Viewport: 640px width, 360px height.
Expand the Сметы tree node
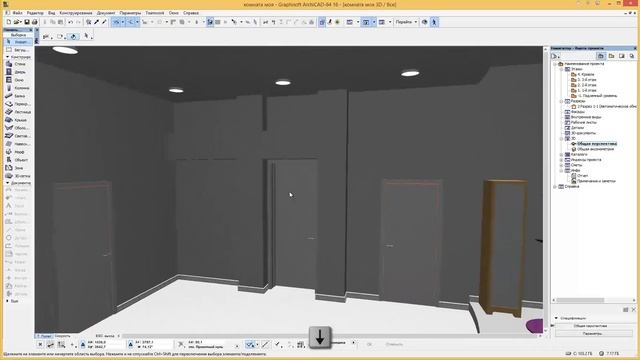[561, 165]
